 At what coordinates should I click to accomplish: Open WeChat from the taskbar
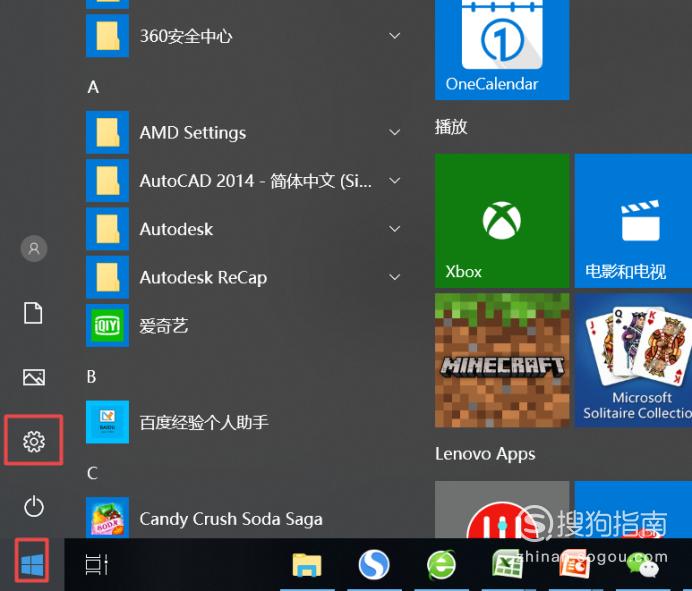643,565
